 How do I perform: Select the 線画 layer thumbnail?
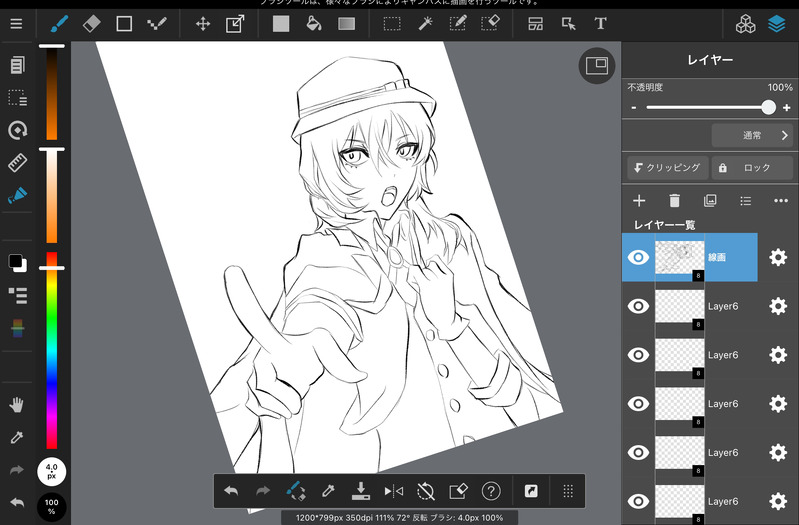(x=680, y=257)
